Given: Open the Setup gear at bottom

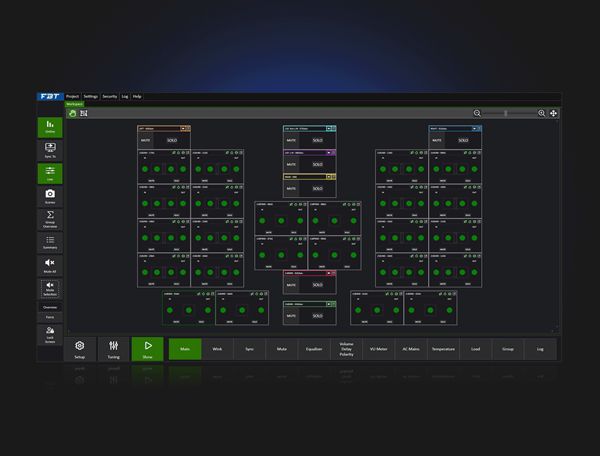Looking at the screenshot, I should click(80, 349).
